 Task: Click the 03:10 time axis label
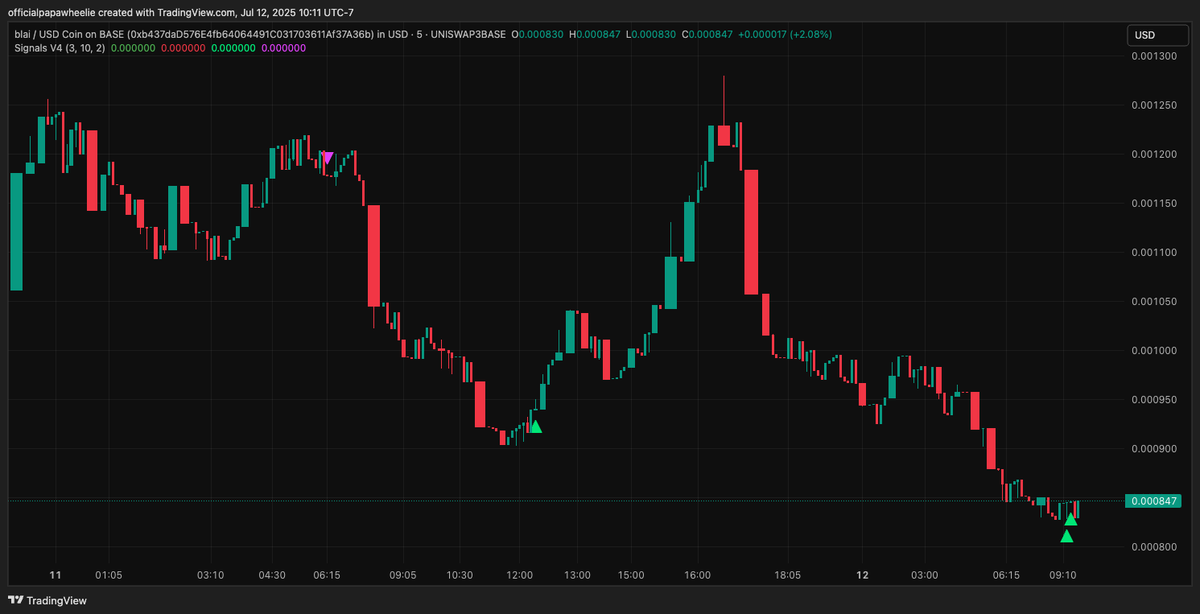click(x=210, y=575)
